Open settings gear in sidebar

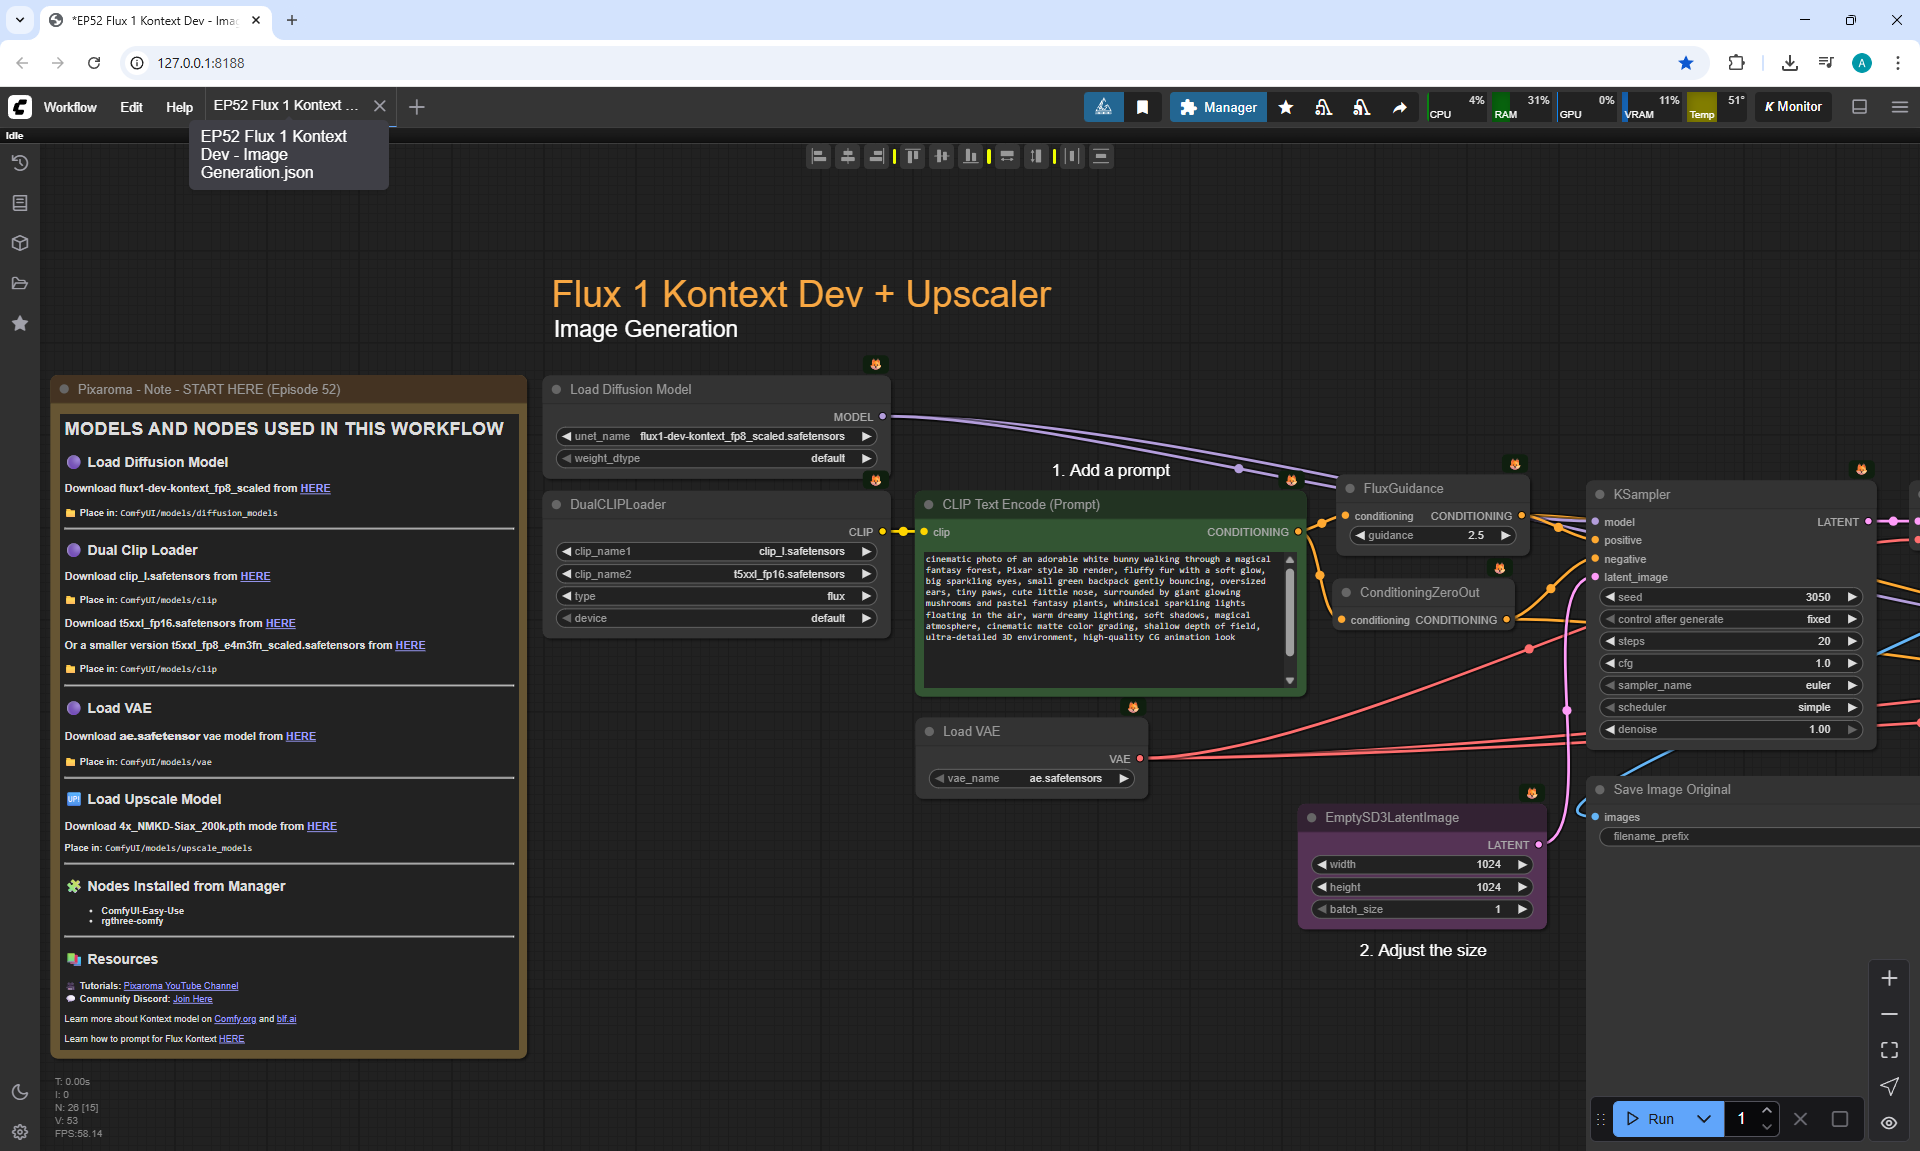coord(20,1132)
